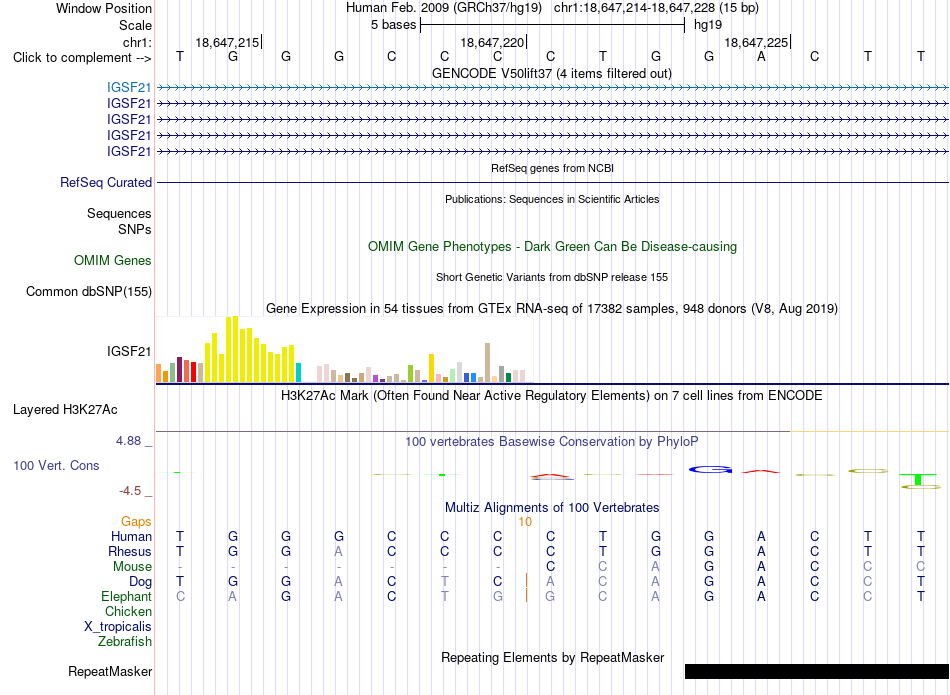950x695 pixels.
Task: Click the -4.5 lower PhyloP scale value
Action: tap(130, 491)
